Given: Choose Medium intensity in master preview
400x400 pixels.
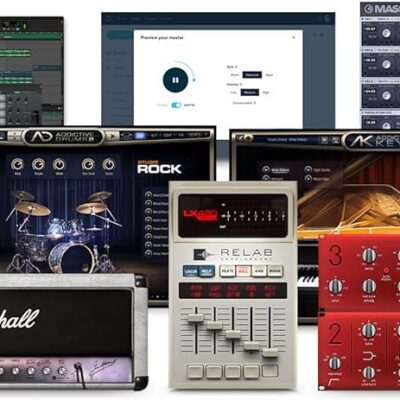Looking at the screenshot, I should (250, 92).
